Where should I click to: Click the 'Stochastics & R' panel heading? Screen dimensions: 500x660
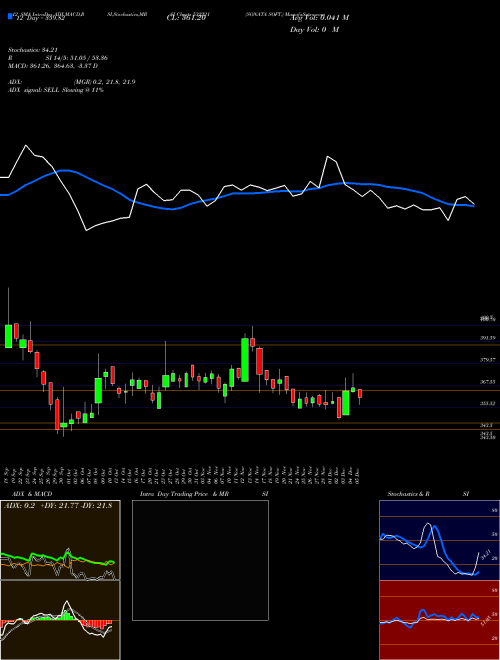pos(409,494)
